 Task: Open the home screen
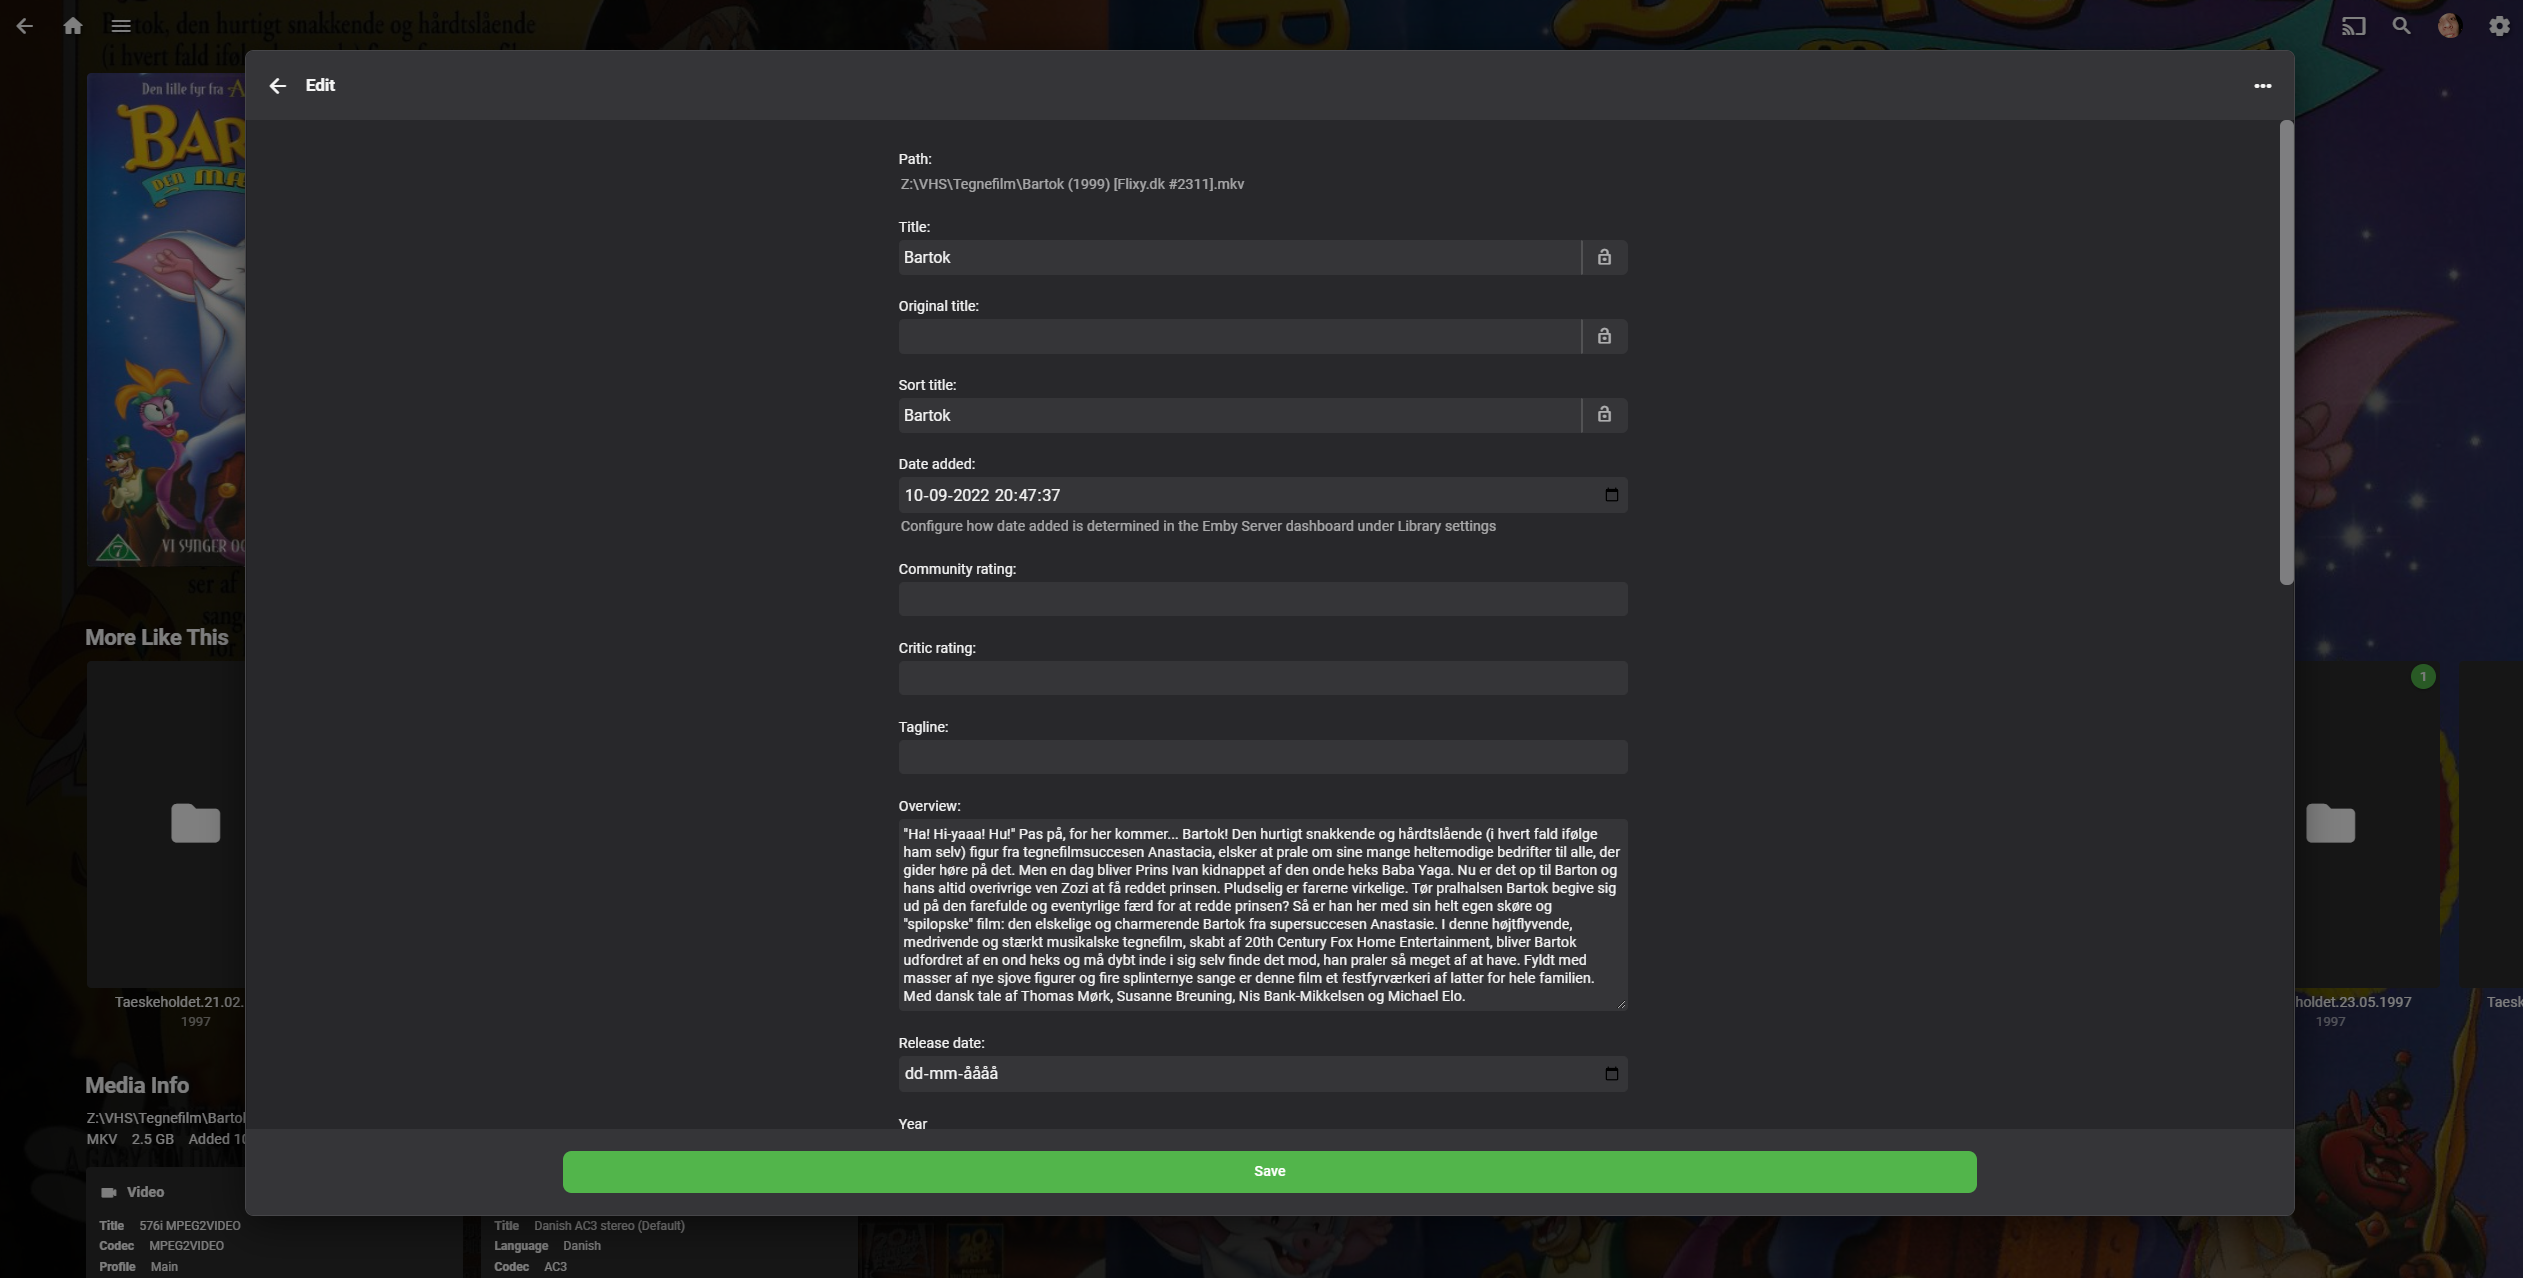[73, 25]
